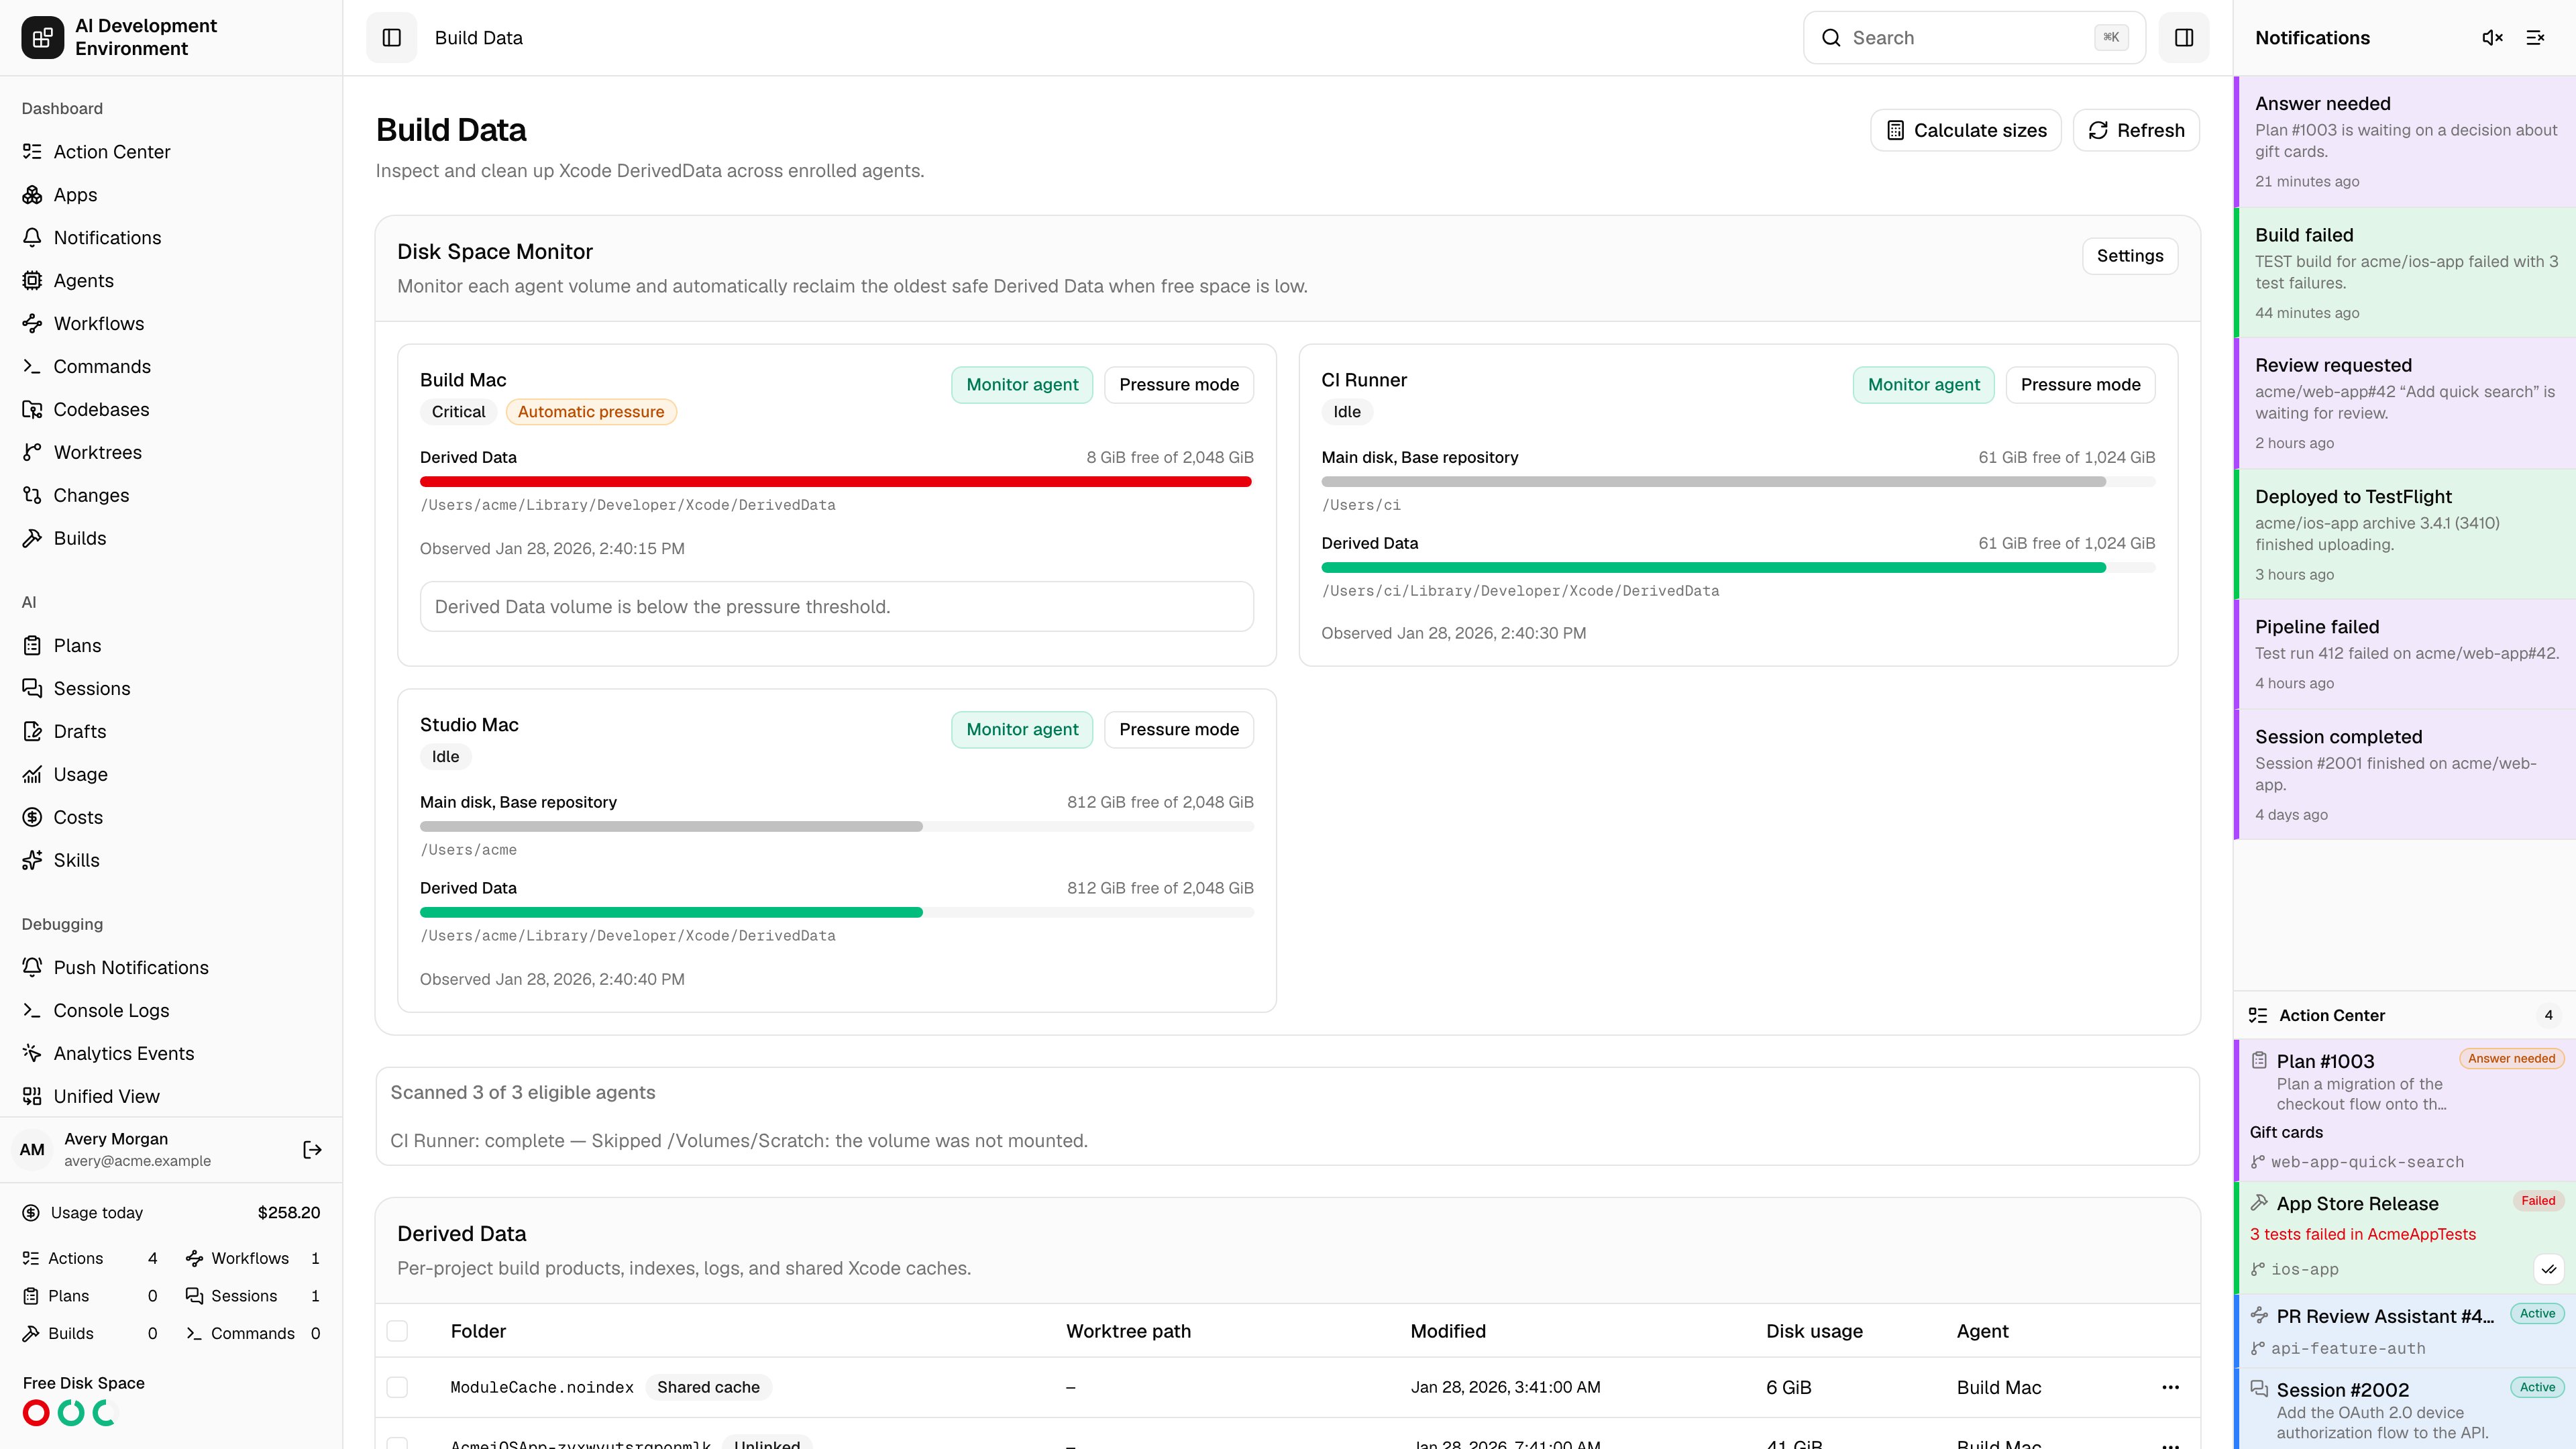Image resolution: width=2576 pixels, height=1449 pixels.
Task: Toggle Monitor agent for CI Runner
Action: tap(1923, 385)
